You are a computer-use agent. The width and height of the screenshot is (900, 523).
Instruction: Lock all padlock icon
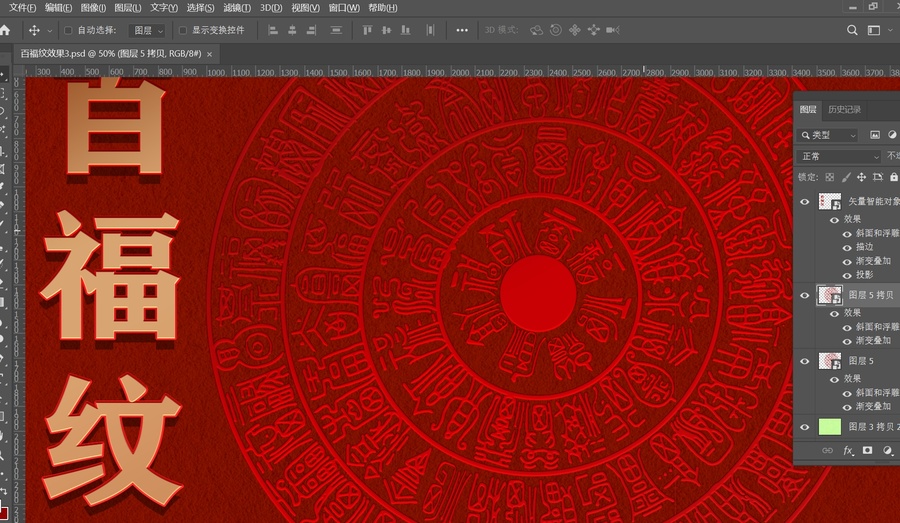[894, 177]
